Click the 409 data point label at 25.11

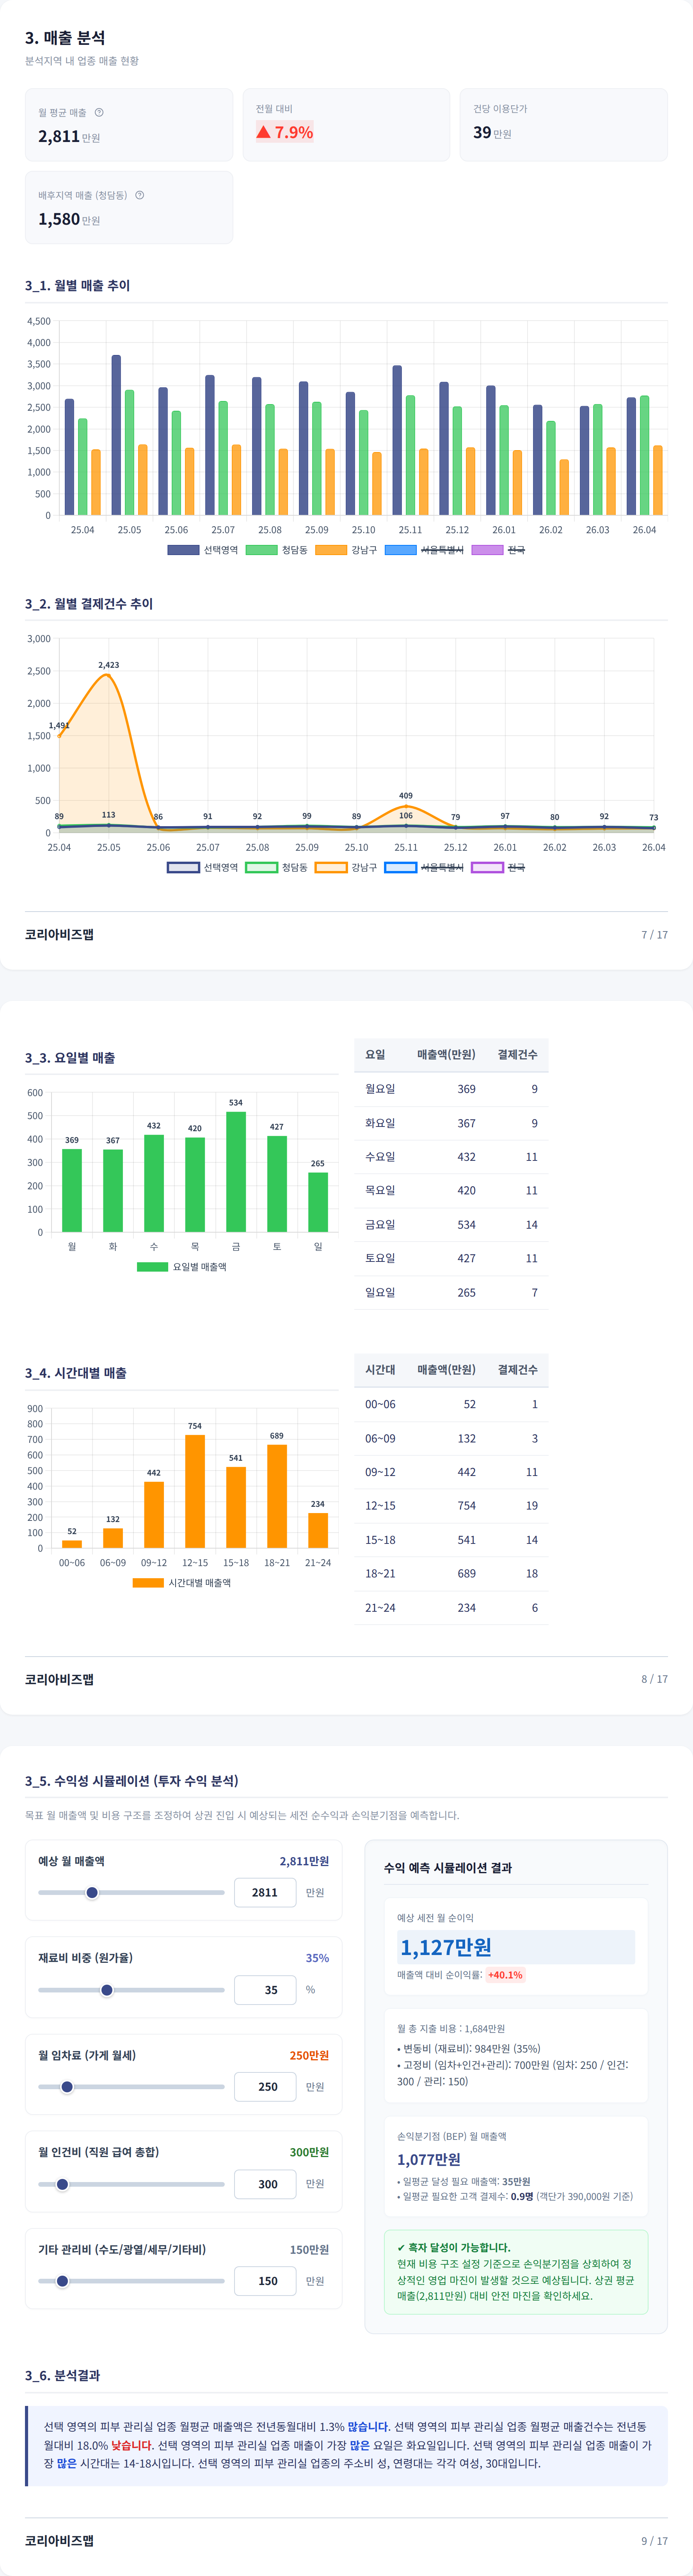click(x=405, y=796)
